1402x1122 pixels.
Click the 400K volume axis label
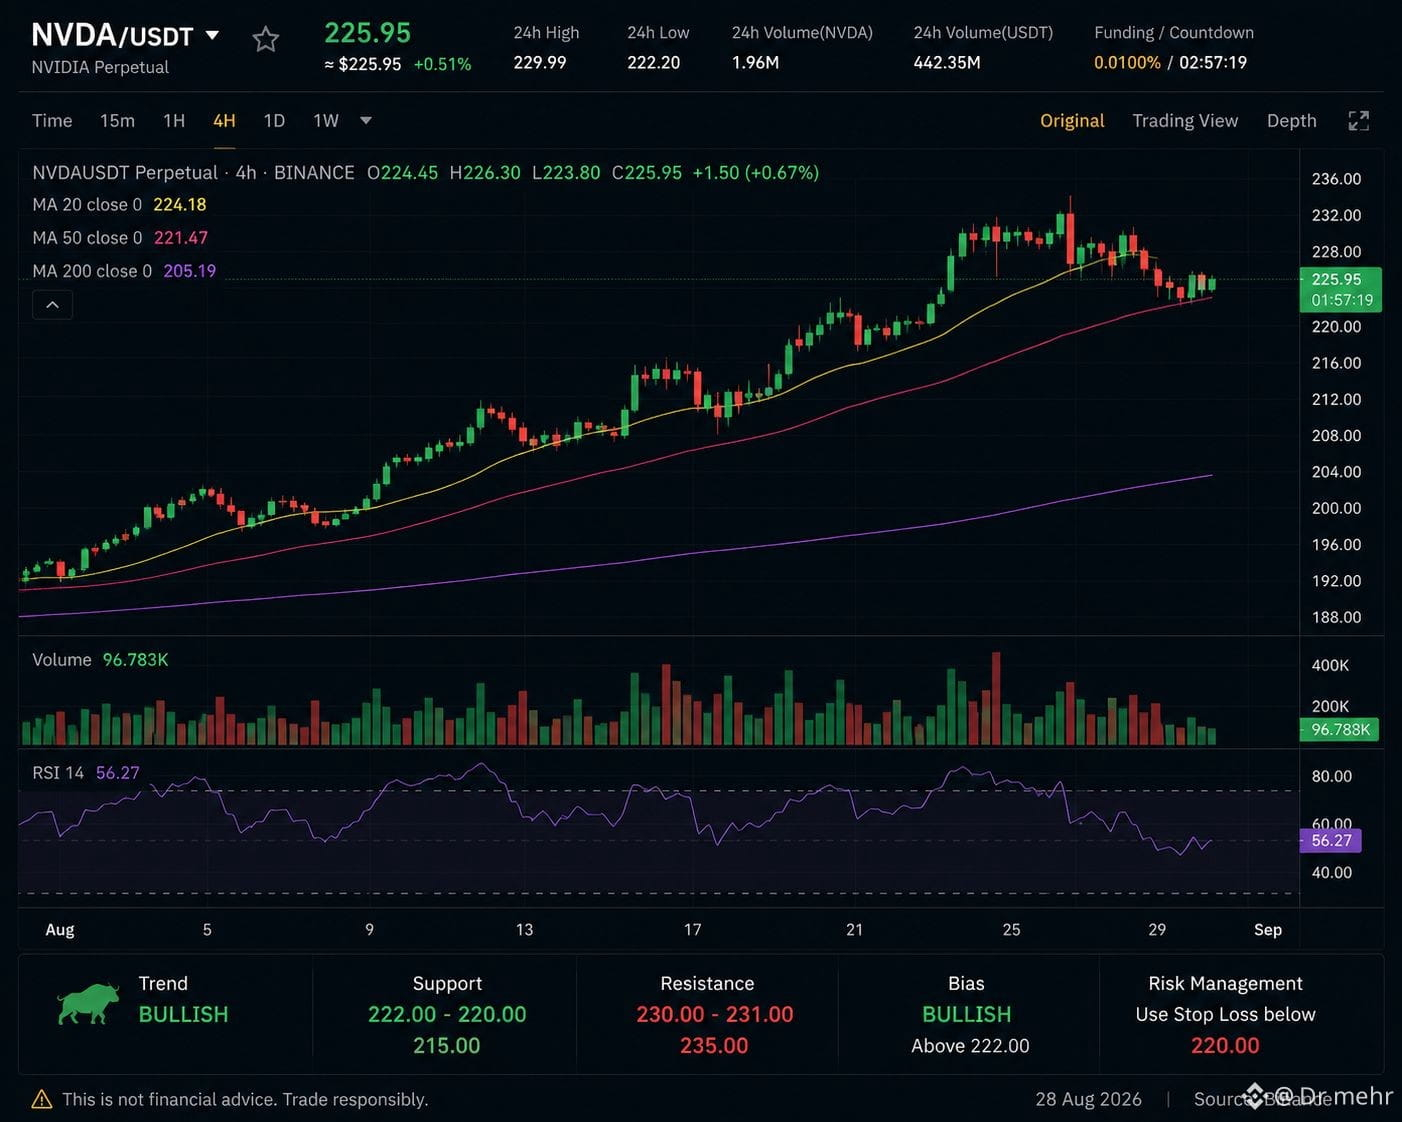point(1330,665)
